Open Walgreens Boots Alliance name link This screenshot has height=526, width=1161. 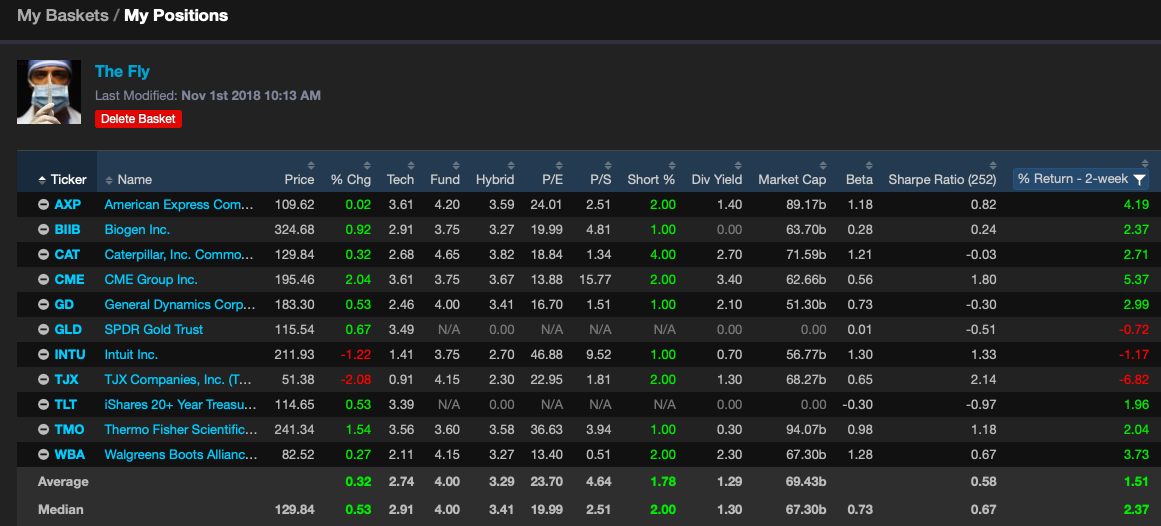(181, 455)
